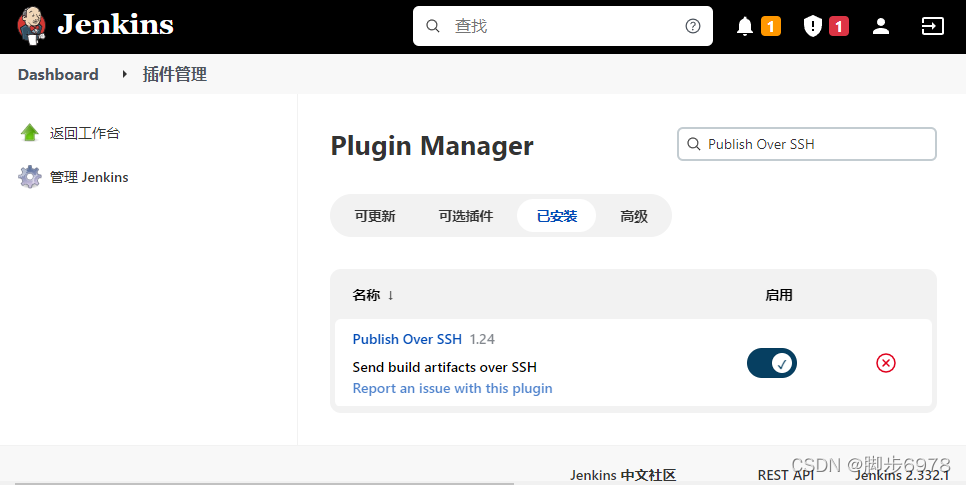Click the Jenkins butler logo
The width and height of the screenshot is (966, 485).
[x=31, y=26]
